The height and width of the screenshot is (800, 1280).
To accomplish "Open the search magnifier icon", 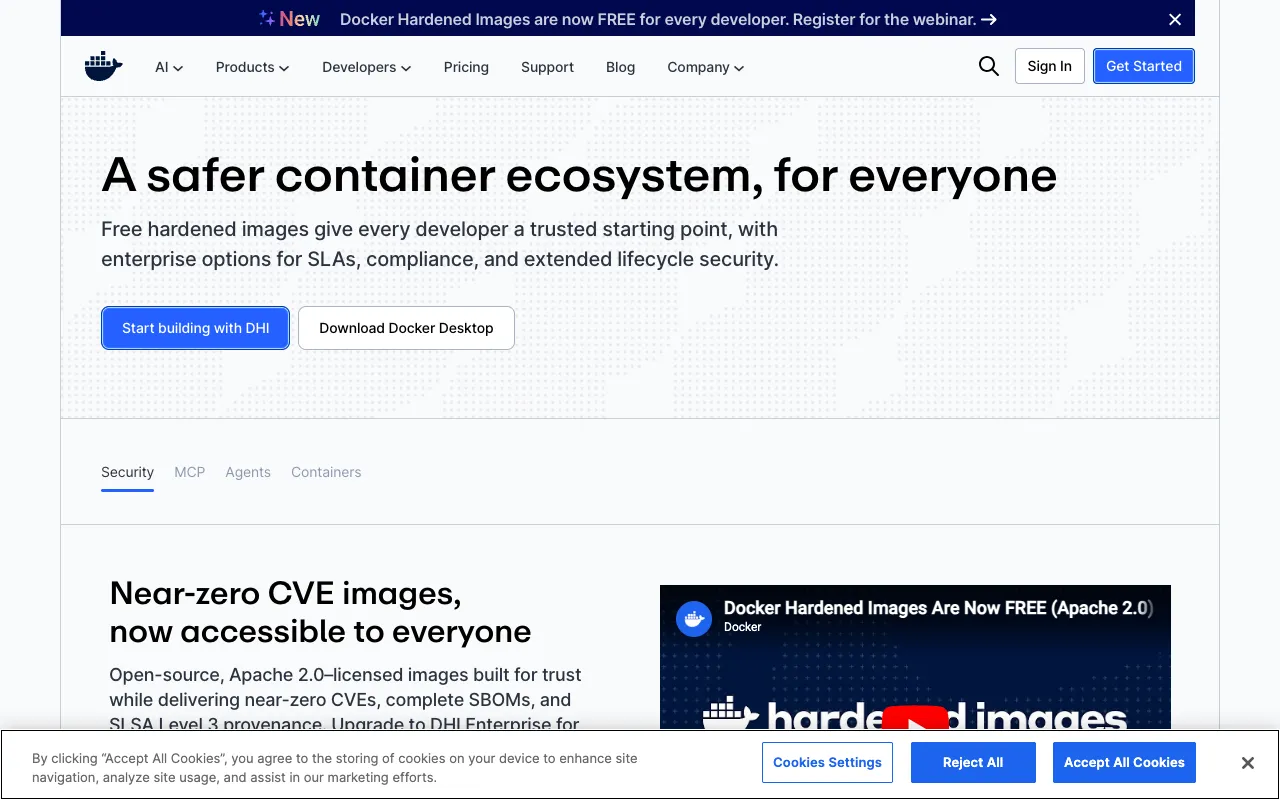I will (988, 66).
